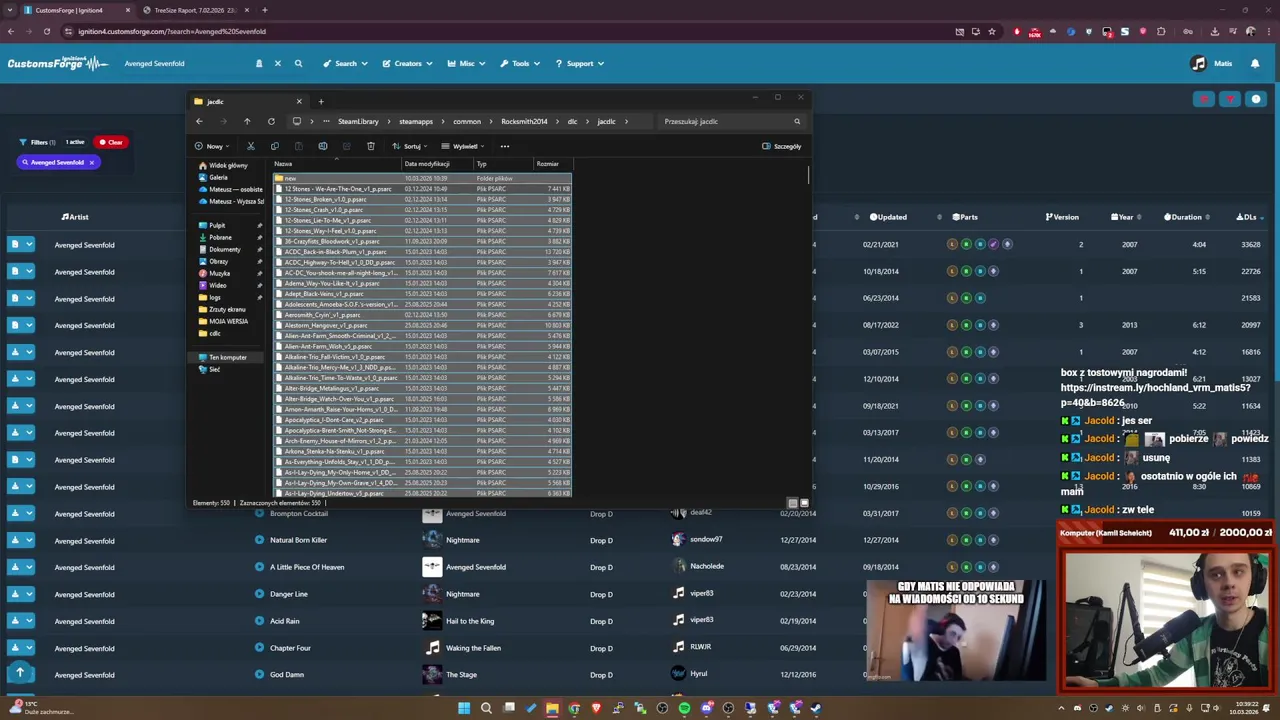Click the Przeszukaj jacdlc search field

tap(731, 121)
